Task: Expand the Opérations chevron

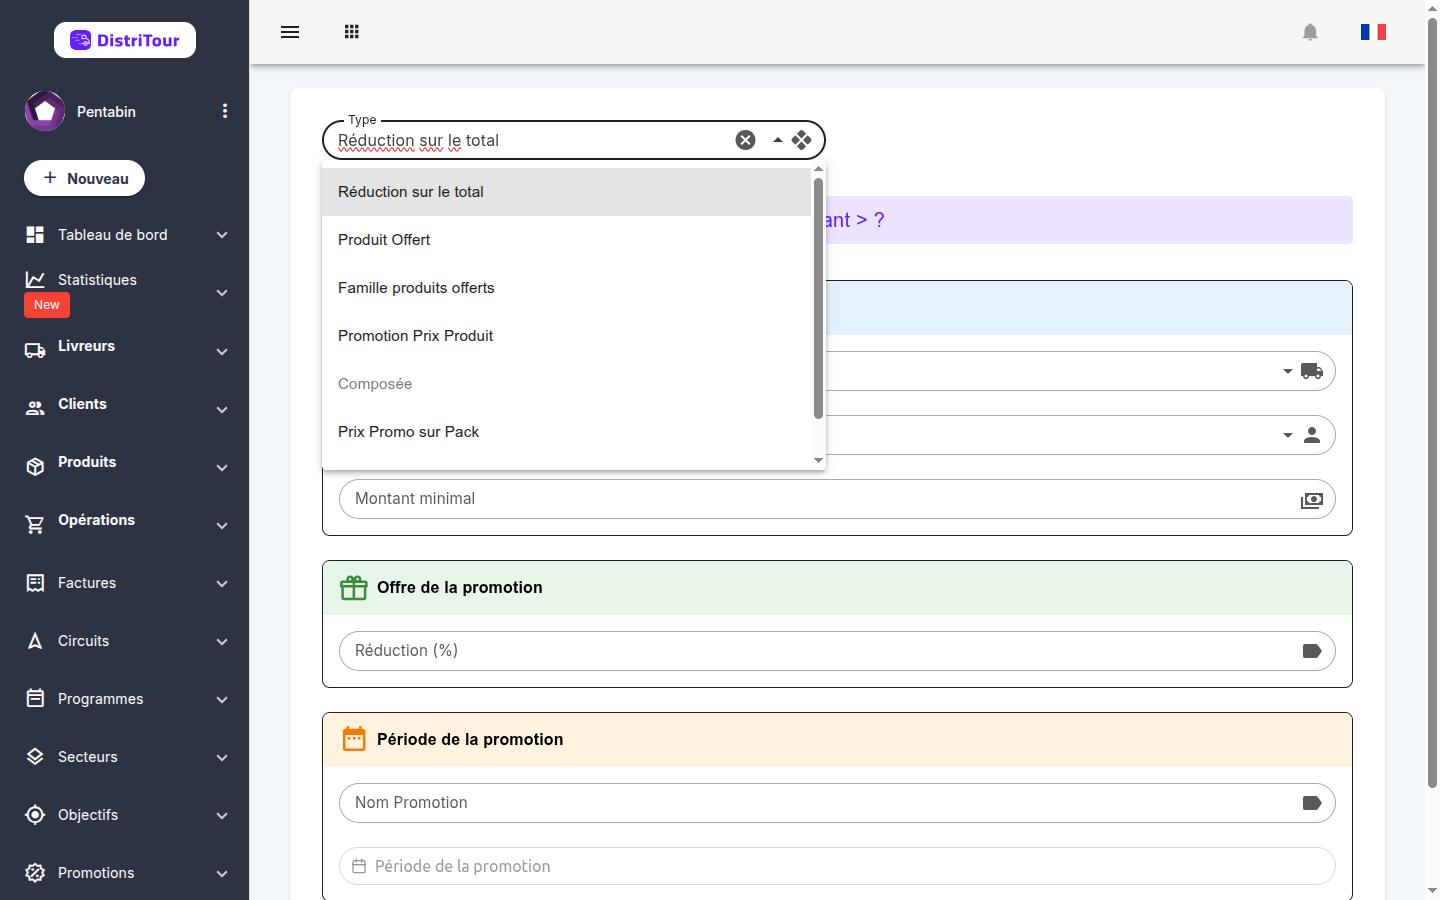Action: 222,526
